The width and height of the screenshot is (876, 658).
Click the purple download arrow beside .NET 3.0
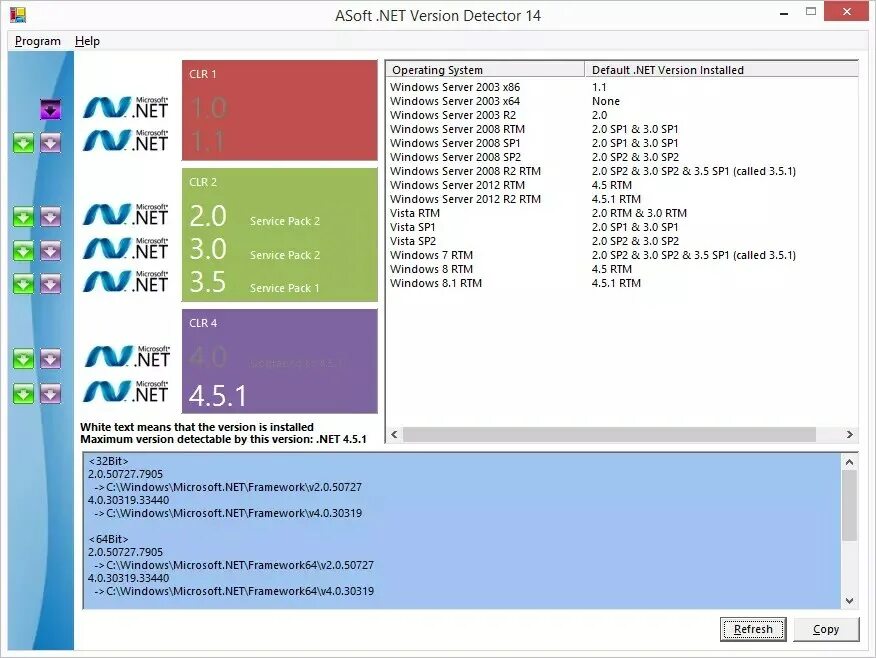pyautogui.click(x=50, y=251)
